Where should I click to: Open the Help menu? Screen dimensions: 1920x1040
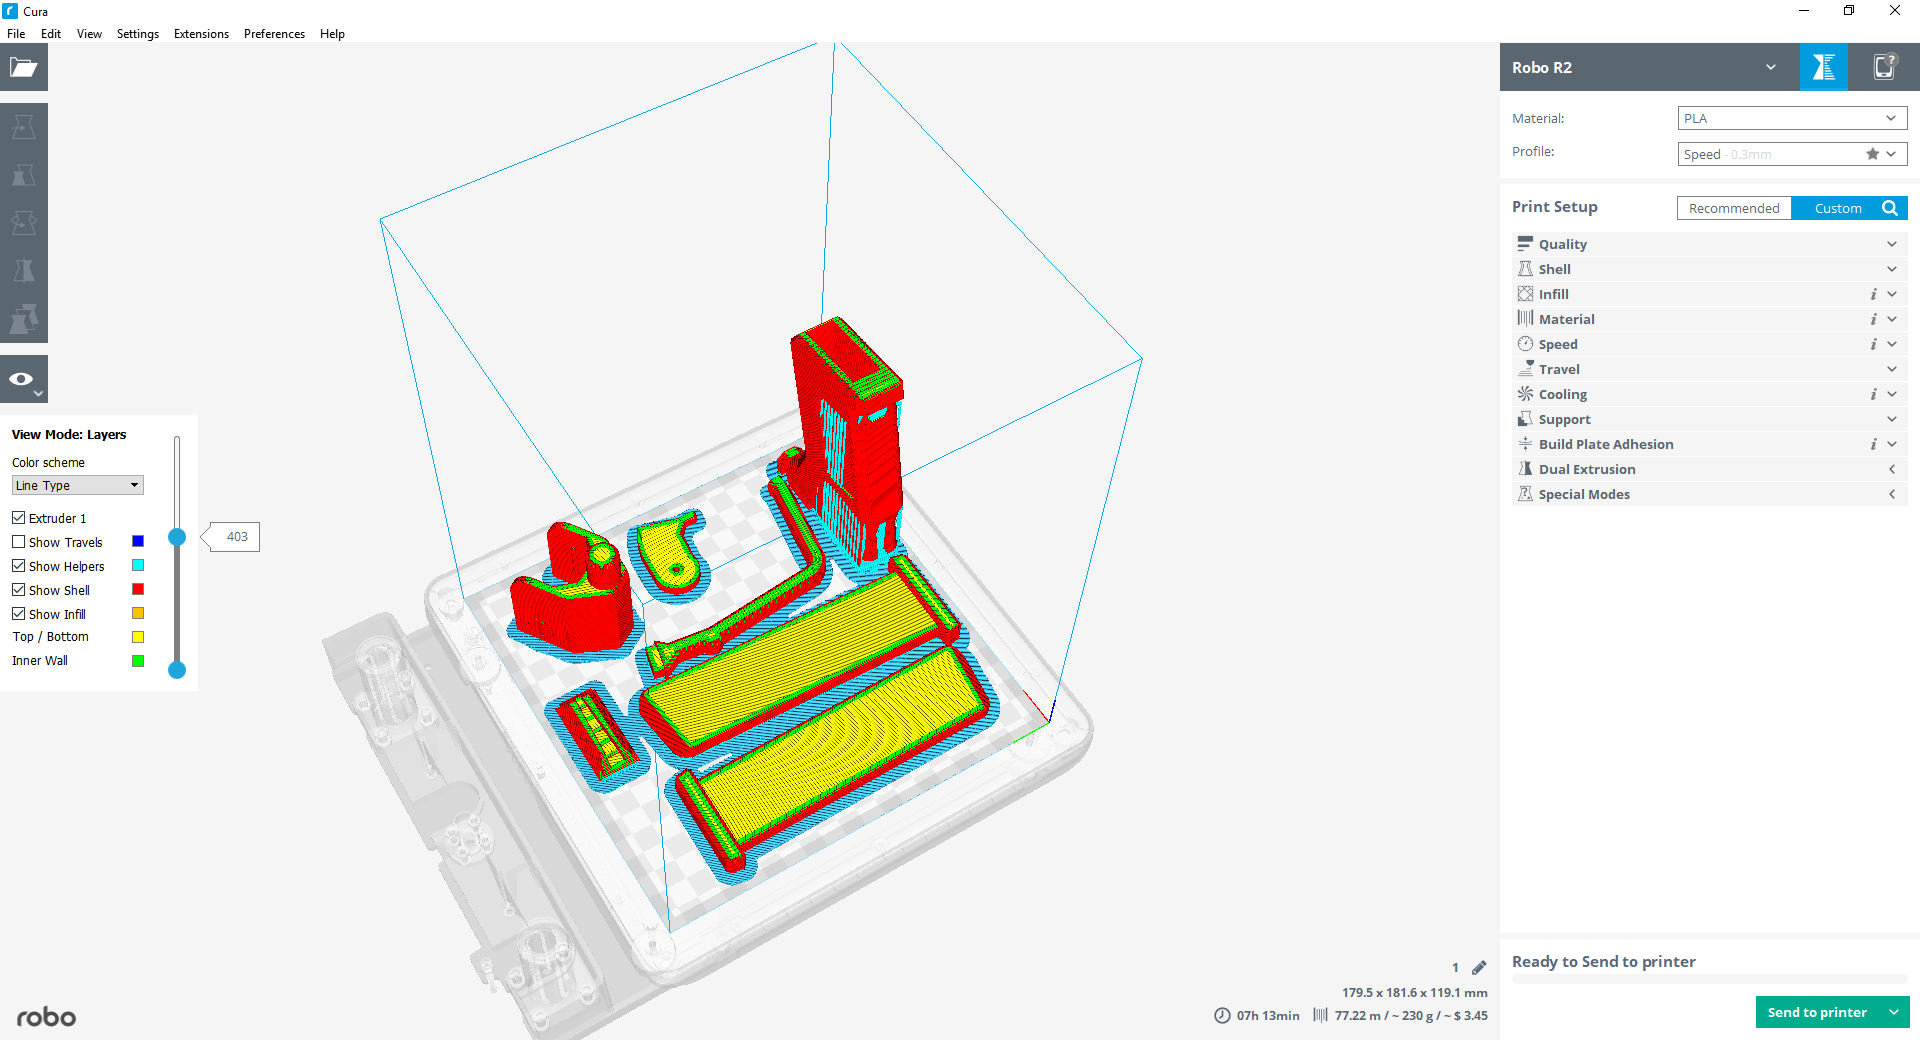[332, 34]
